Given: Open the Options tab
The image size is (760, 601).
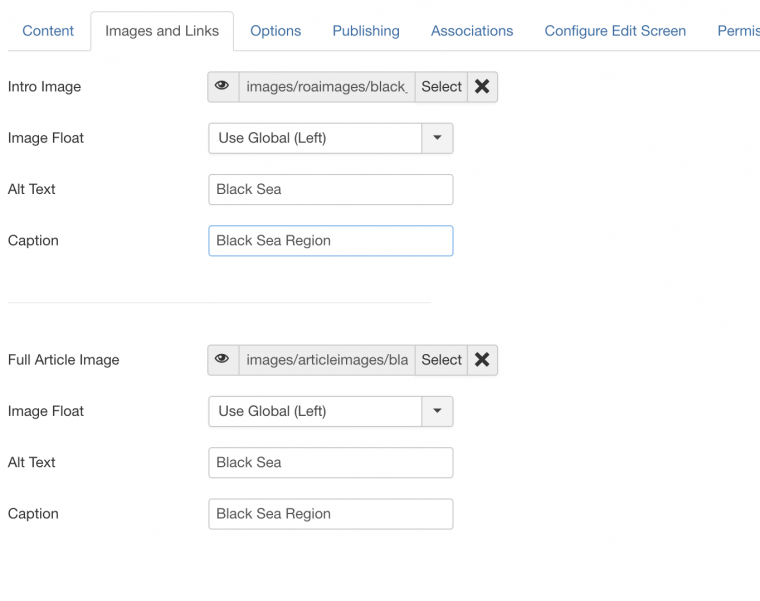Looking at the screenshot, I should click(276, 31).
